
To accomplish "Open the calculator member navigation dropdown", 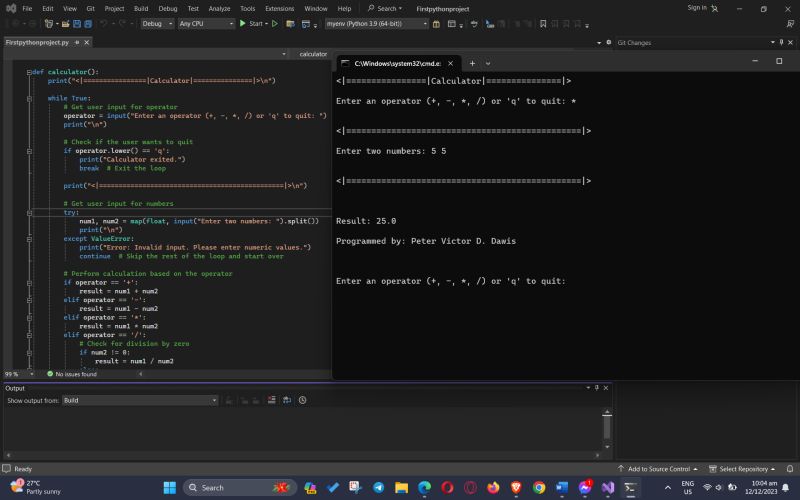I will (x=309, y=54).
